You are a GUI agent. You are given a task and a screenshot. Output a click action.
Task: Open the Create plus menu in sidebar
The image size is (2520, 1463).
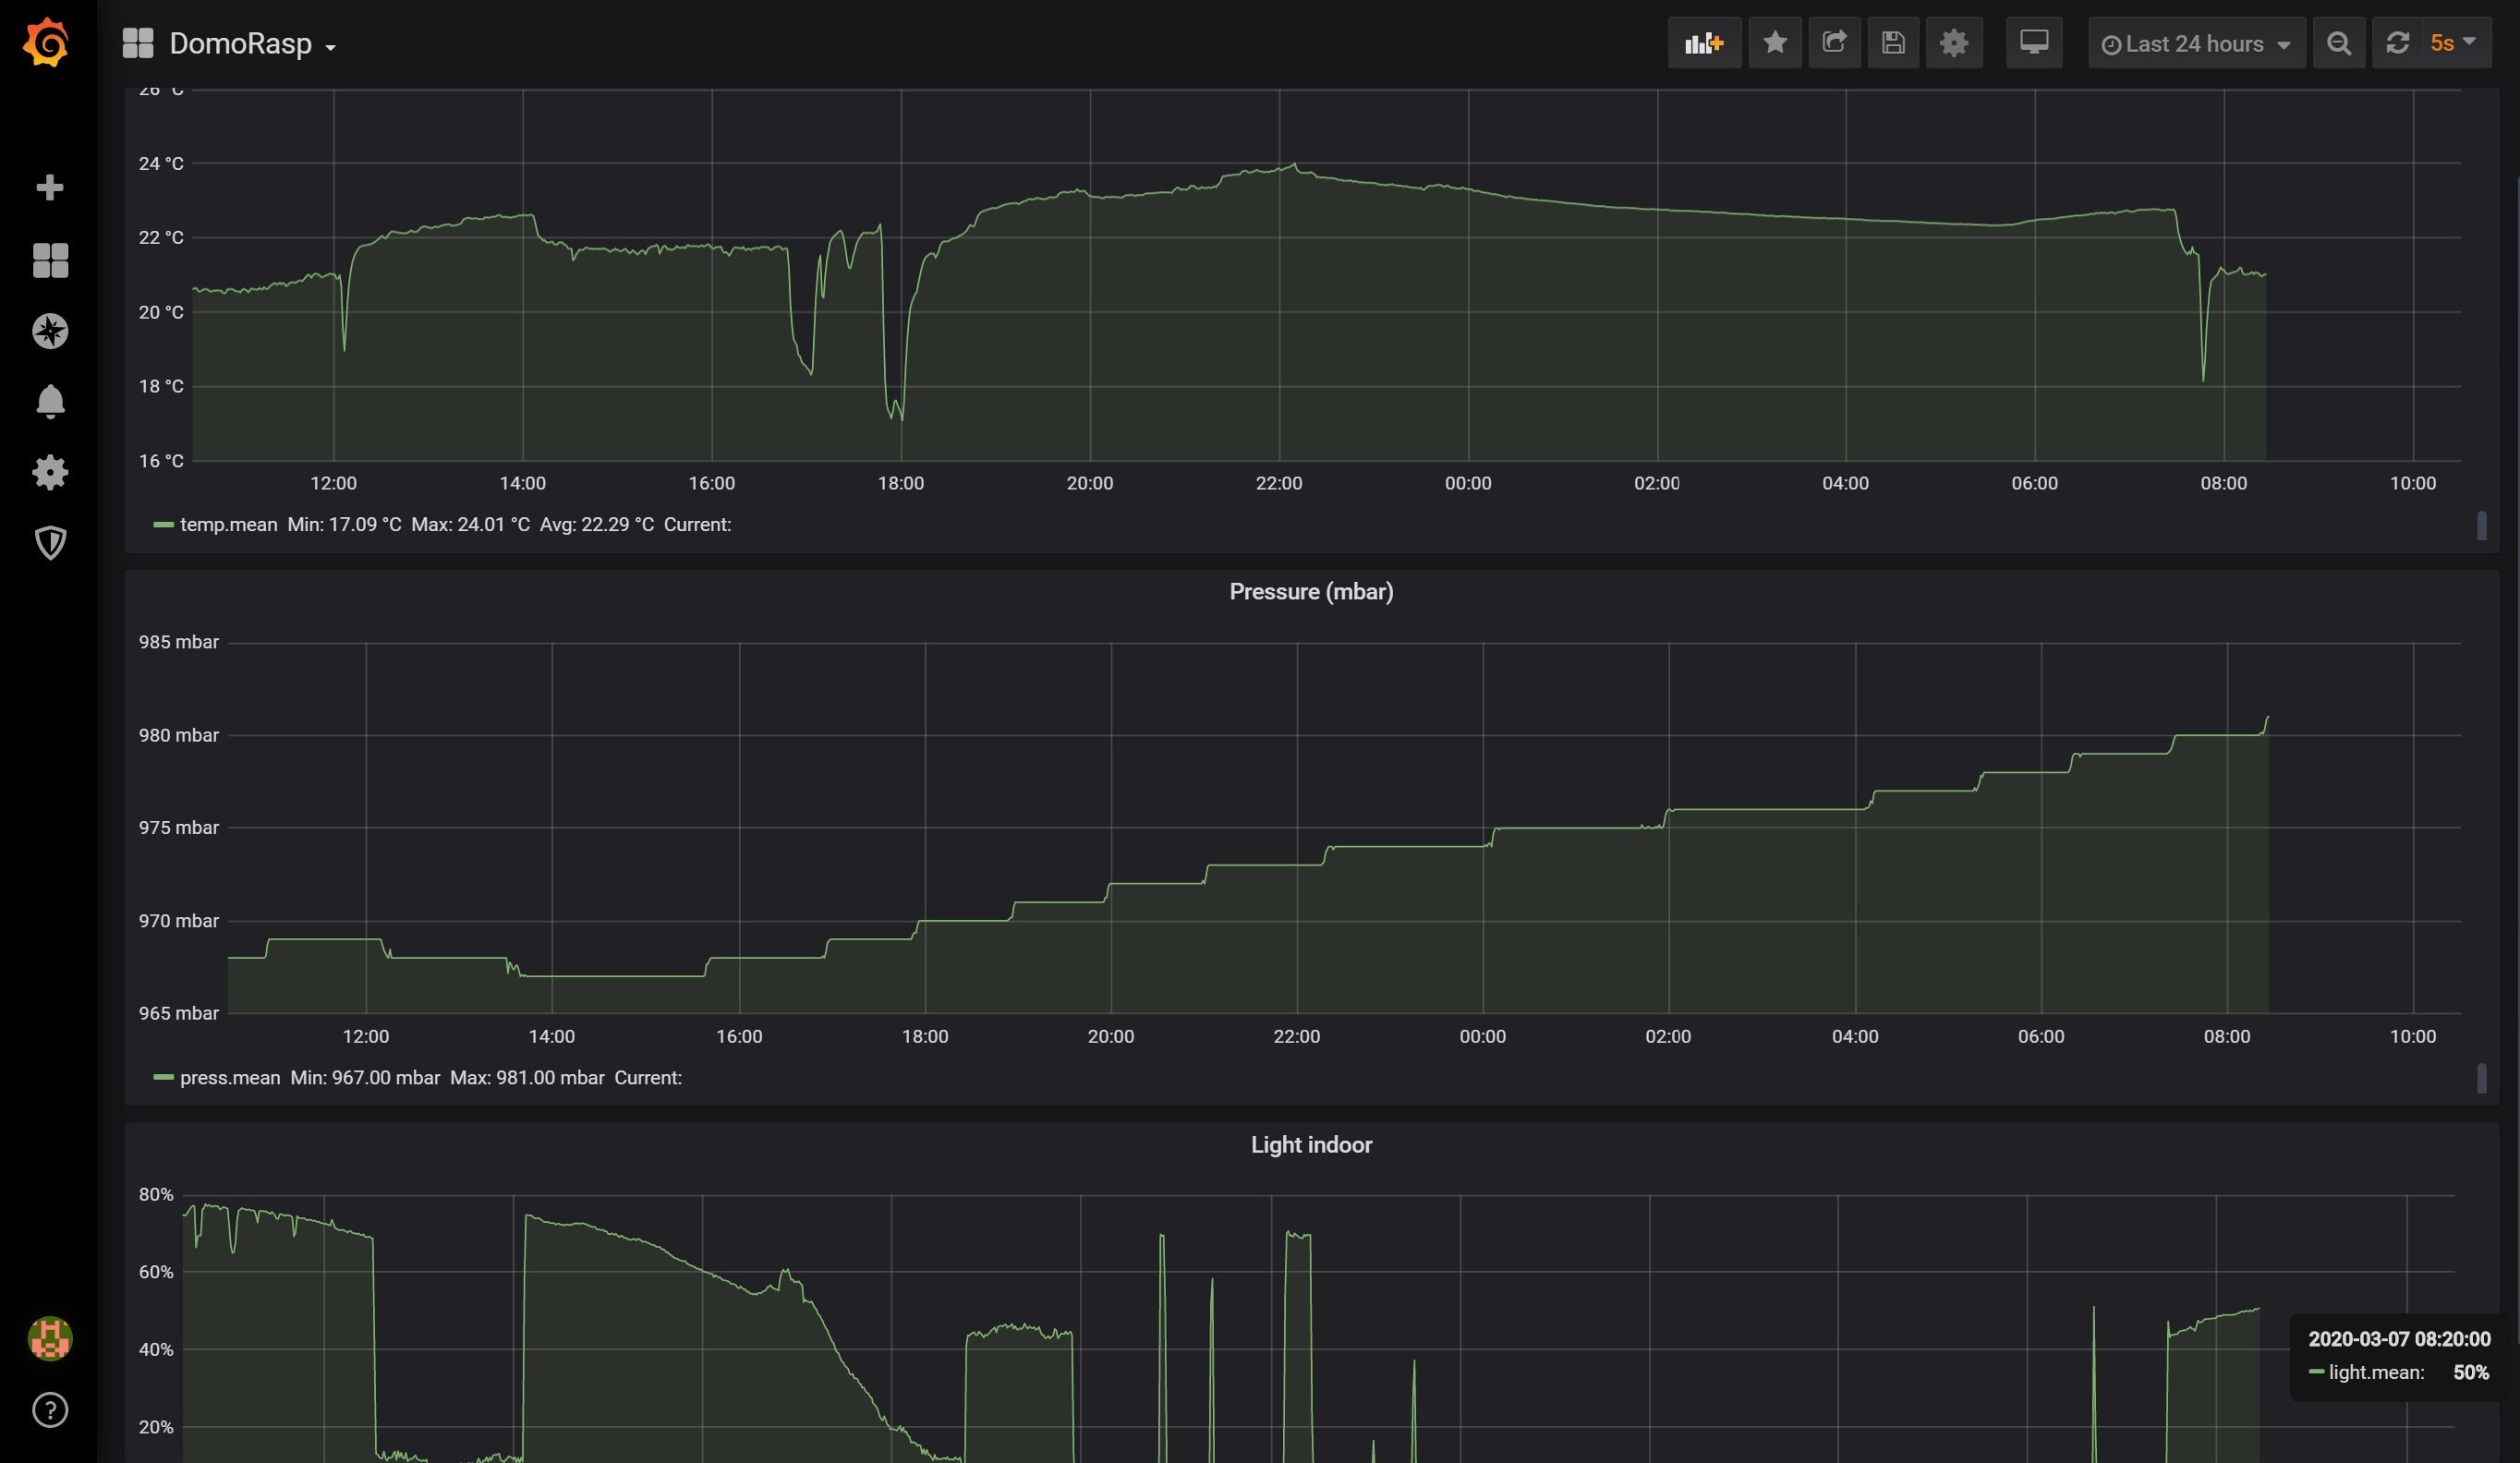tap(50, 188)
